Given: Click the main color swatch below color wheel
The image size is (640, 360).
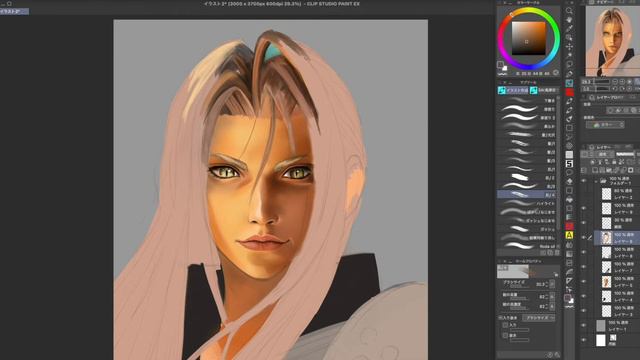Looking at the screenshot, I should [500, 64].
